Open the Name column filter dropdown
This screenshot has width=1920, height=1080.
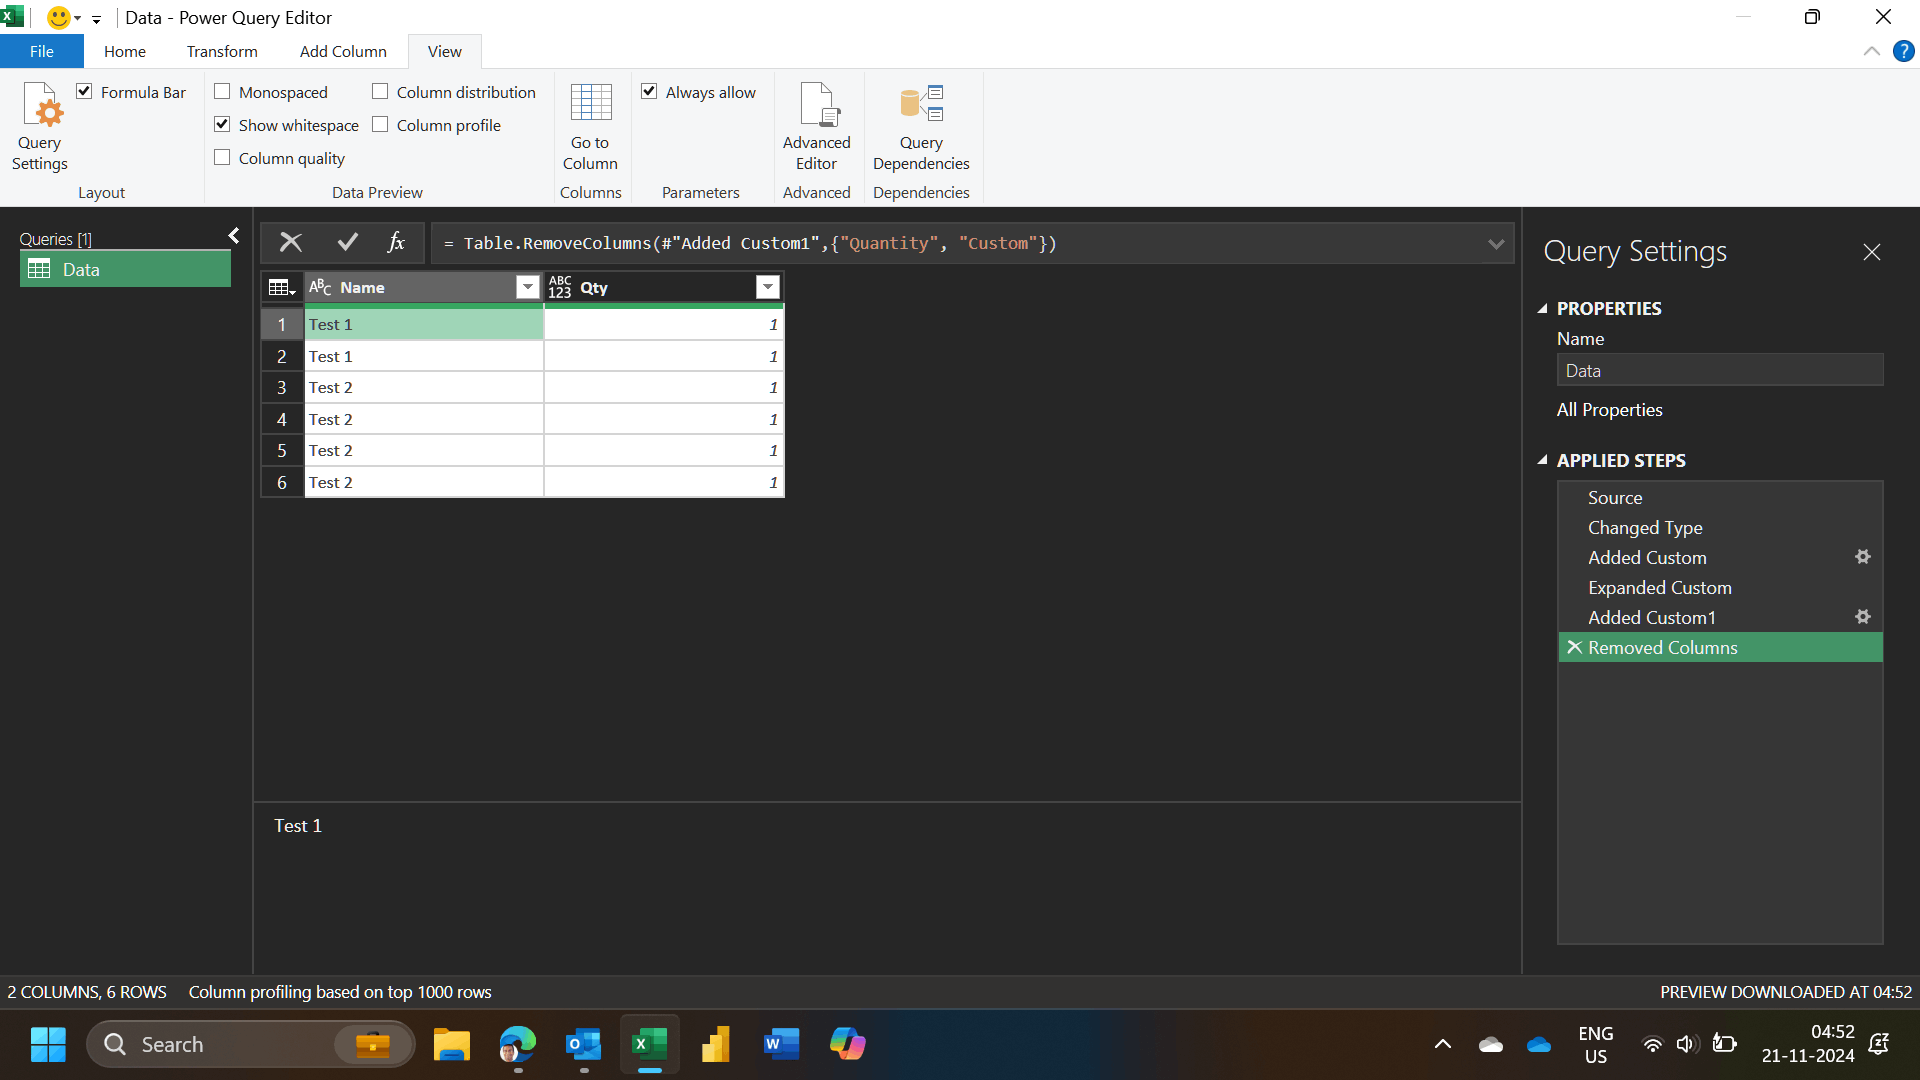(527, 288)
